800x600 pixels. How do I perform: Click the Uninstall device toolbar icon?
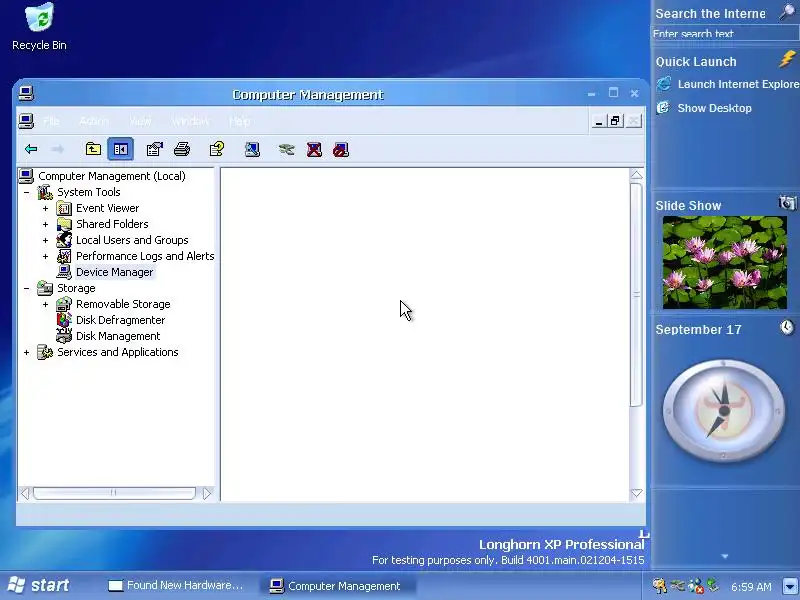tap(314, 149)
